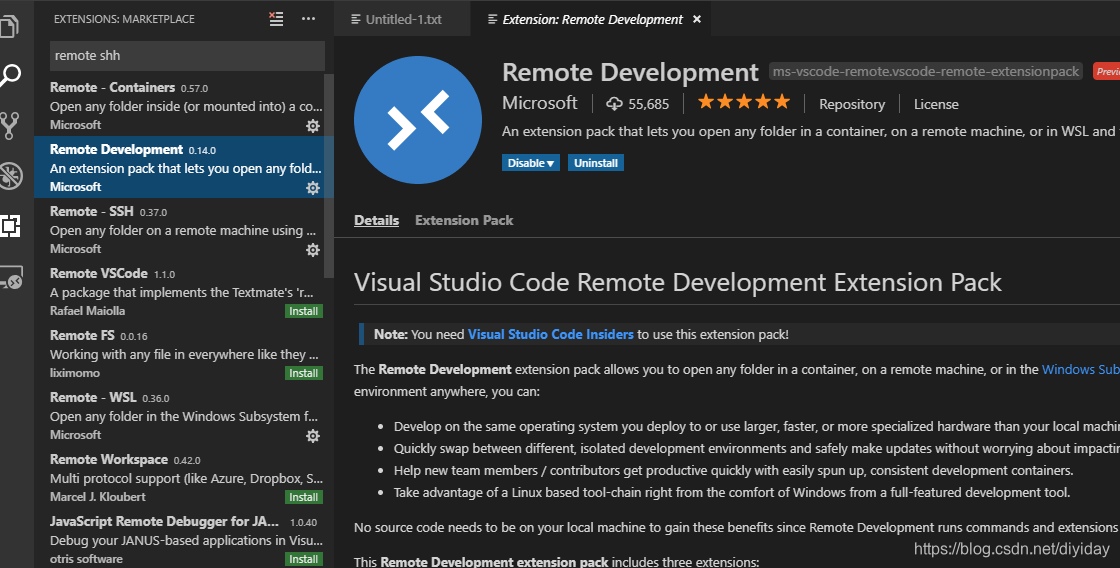
Task: Click the Remote Development extension logo
Action: pyautogui.click(x=418, y=120)
